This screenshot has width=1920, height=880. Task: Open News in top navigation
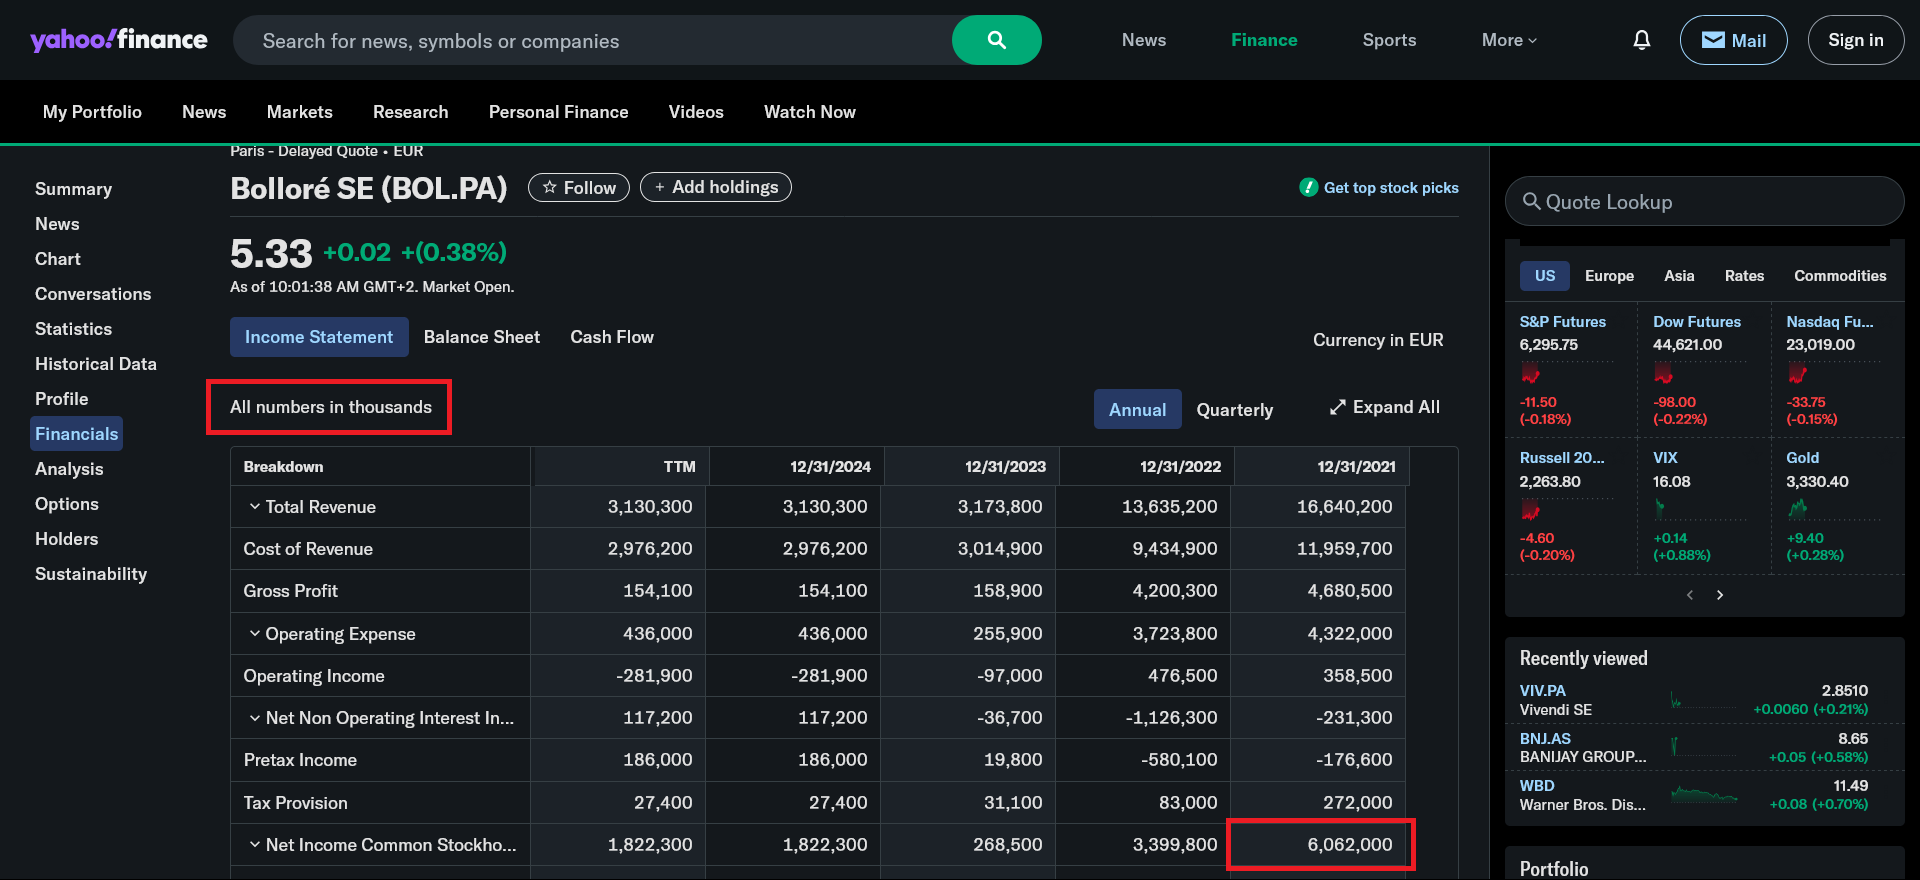1144,40
